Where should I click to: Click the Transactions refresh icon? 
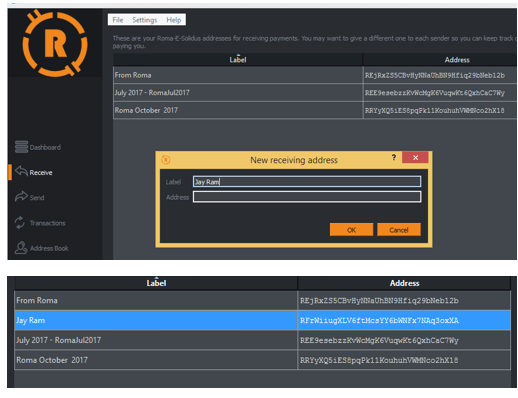[x=20, y=222]
